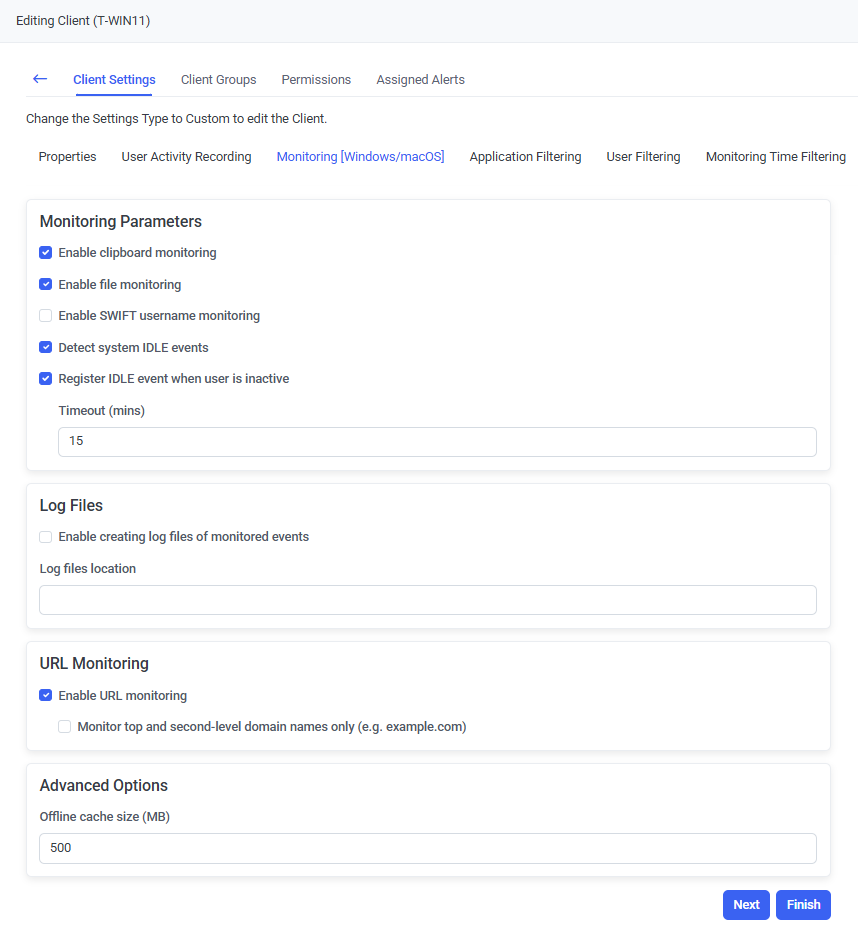Open the Permissions tab
The width and height of the screenshot is (858, 934).
[x=316, y=80]
